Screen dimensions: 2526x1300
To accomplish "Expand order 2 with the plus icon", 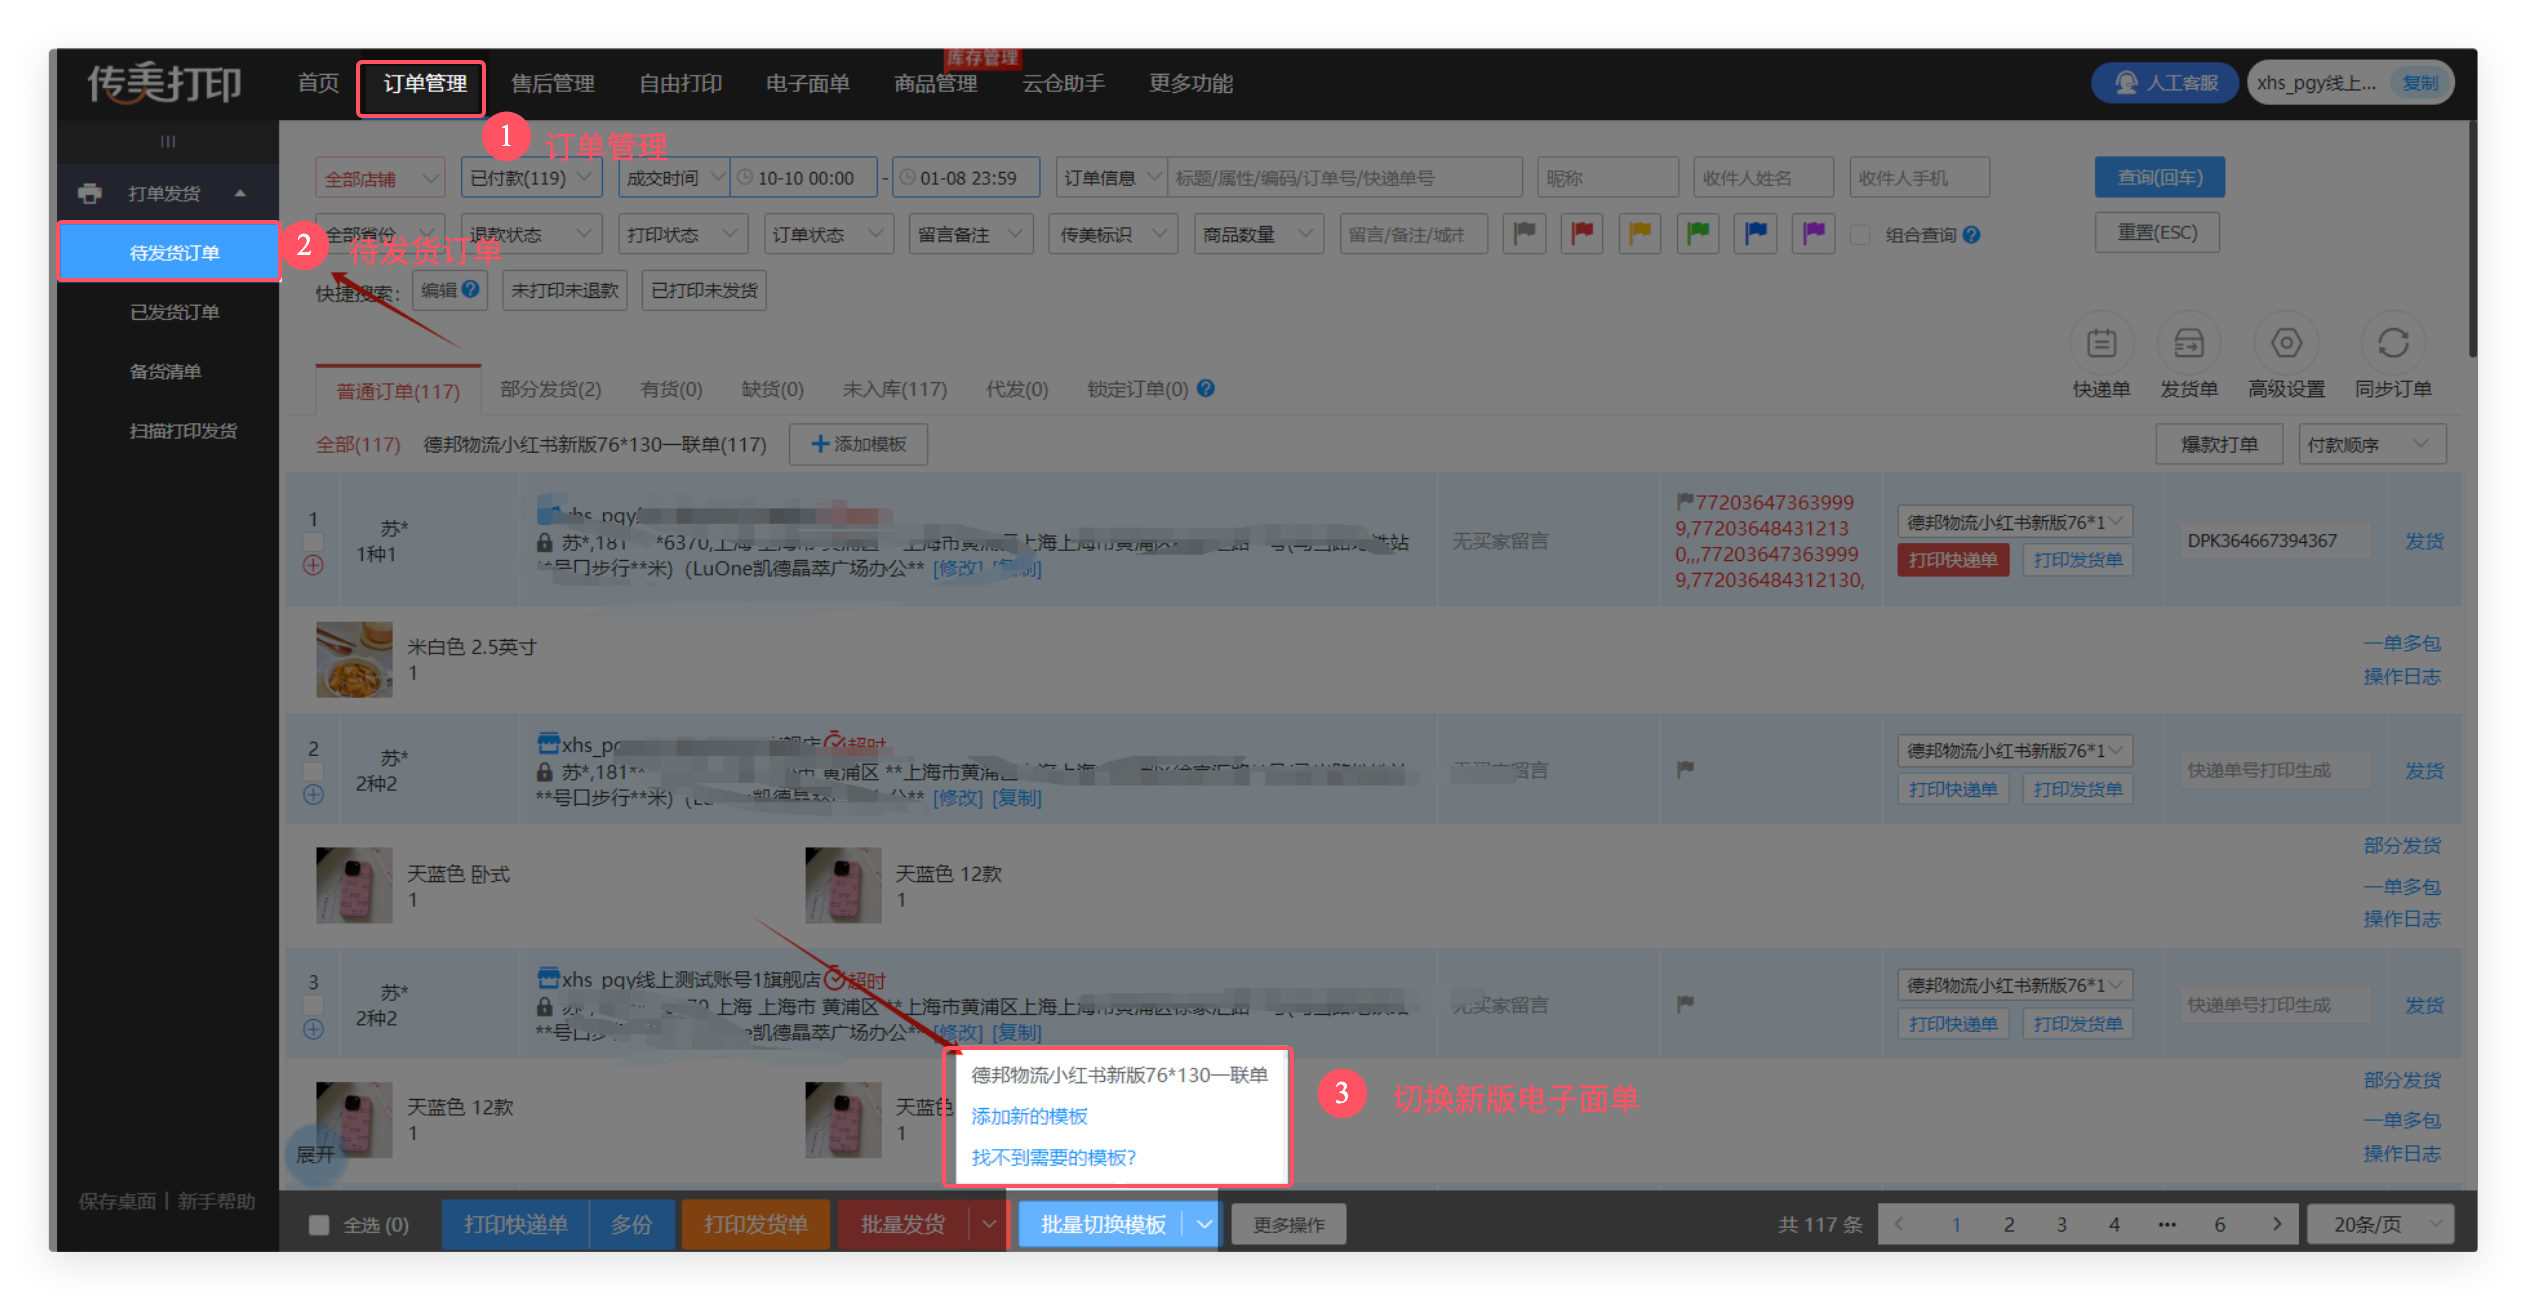I will coord(313,795).
